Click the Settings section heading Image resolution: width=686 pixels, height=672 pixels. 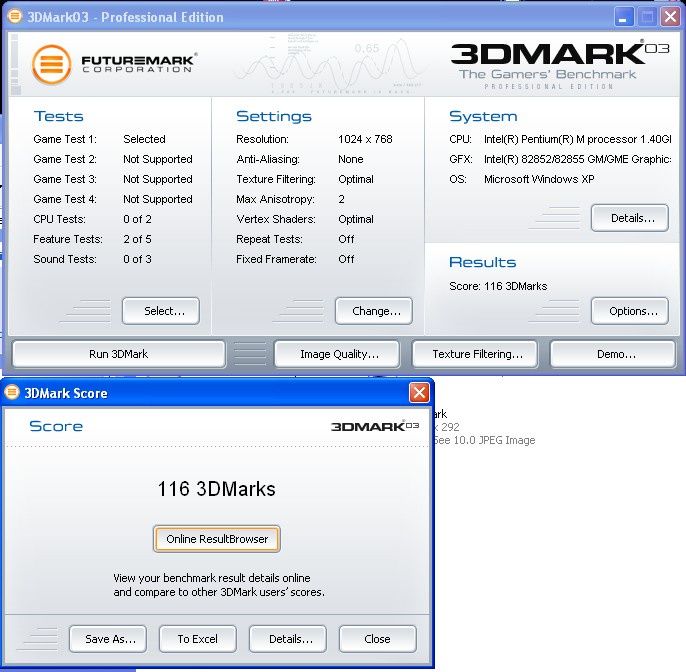[274, 116]
